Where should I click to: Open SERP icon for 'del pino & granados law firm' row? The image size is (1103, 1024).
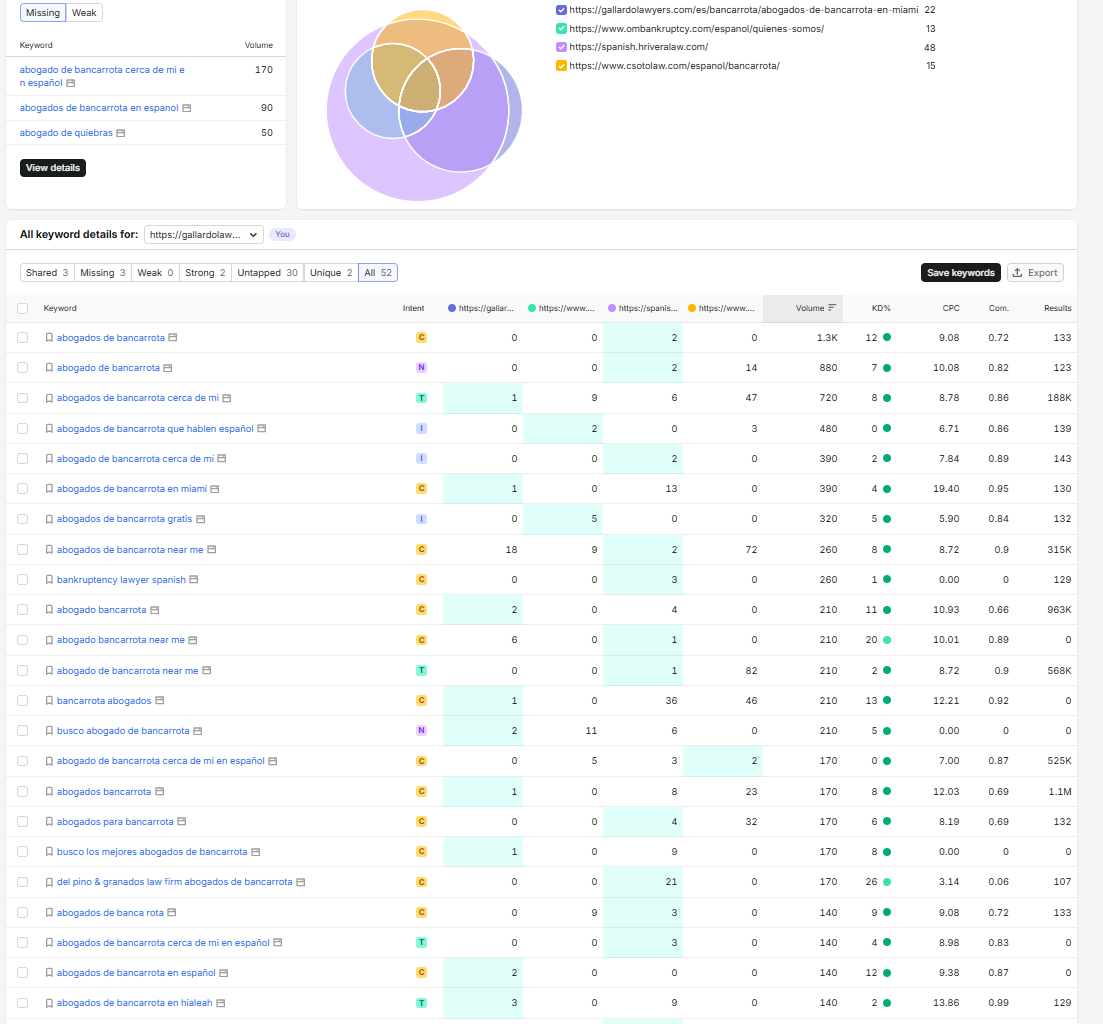pyautogui.click(x=300, y=882)
